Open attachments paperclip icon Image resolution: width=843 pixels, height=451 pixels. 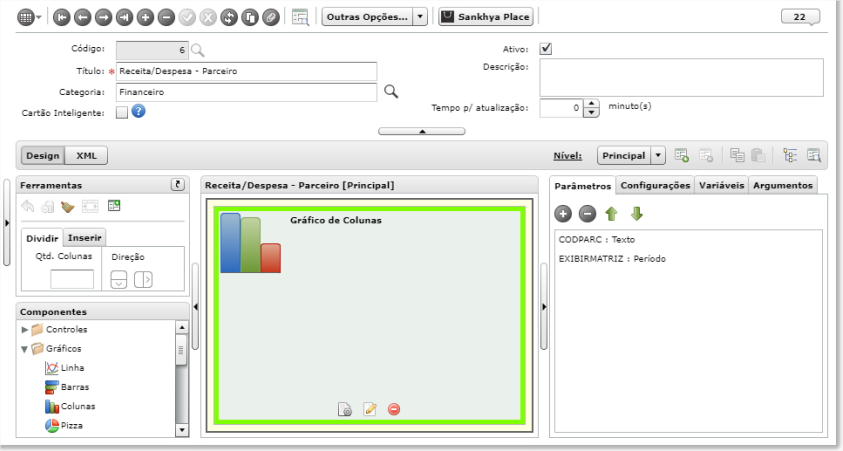(x=271, y=17)
